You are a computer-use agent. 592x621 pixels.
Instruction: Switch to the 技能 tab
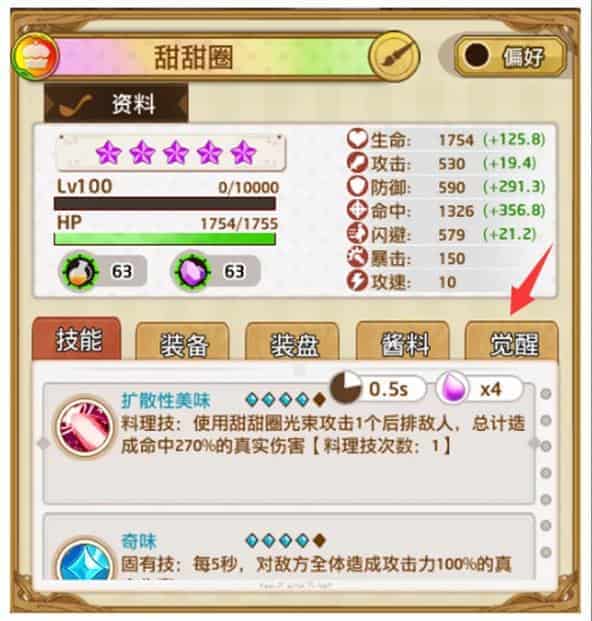click(77, 339)
